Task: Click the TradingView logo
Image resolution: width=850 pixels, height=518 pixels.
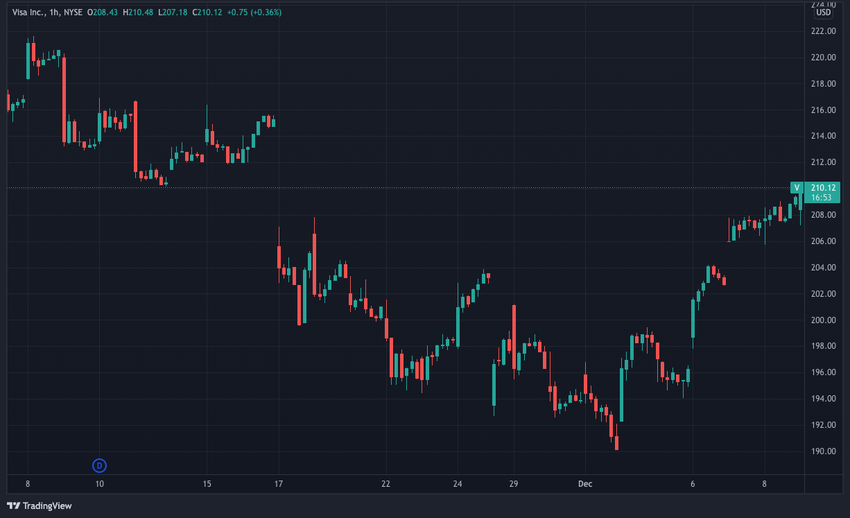Action: pyautogui.click(x=40, y=506)
